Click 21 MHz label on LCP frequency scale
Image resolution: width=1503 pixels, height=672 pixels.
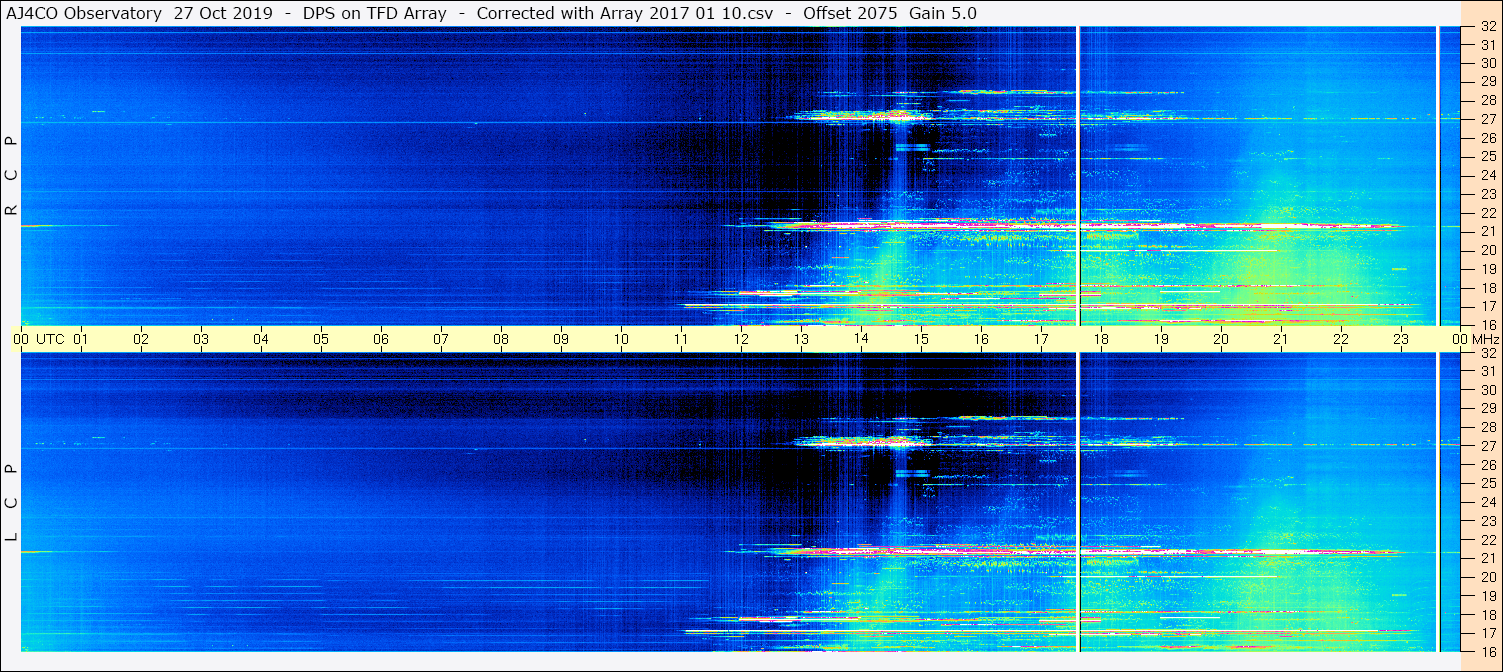pos(1488,558)
